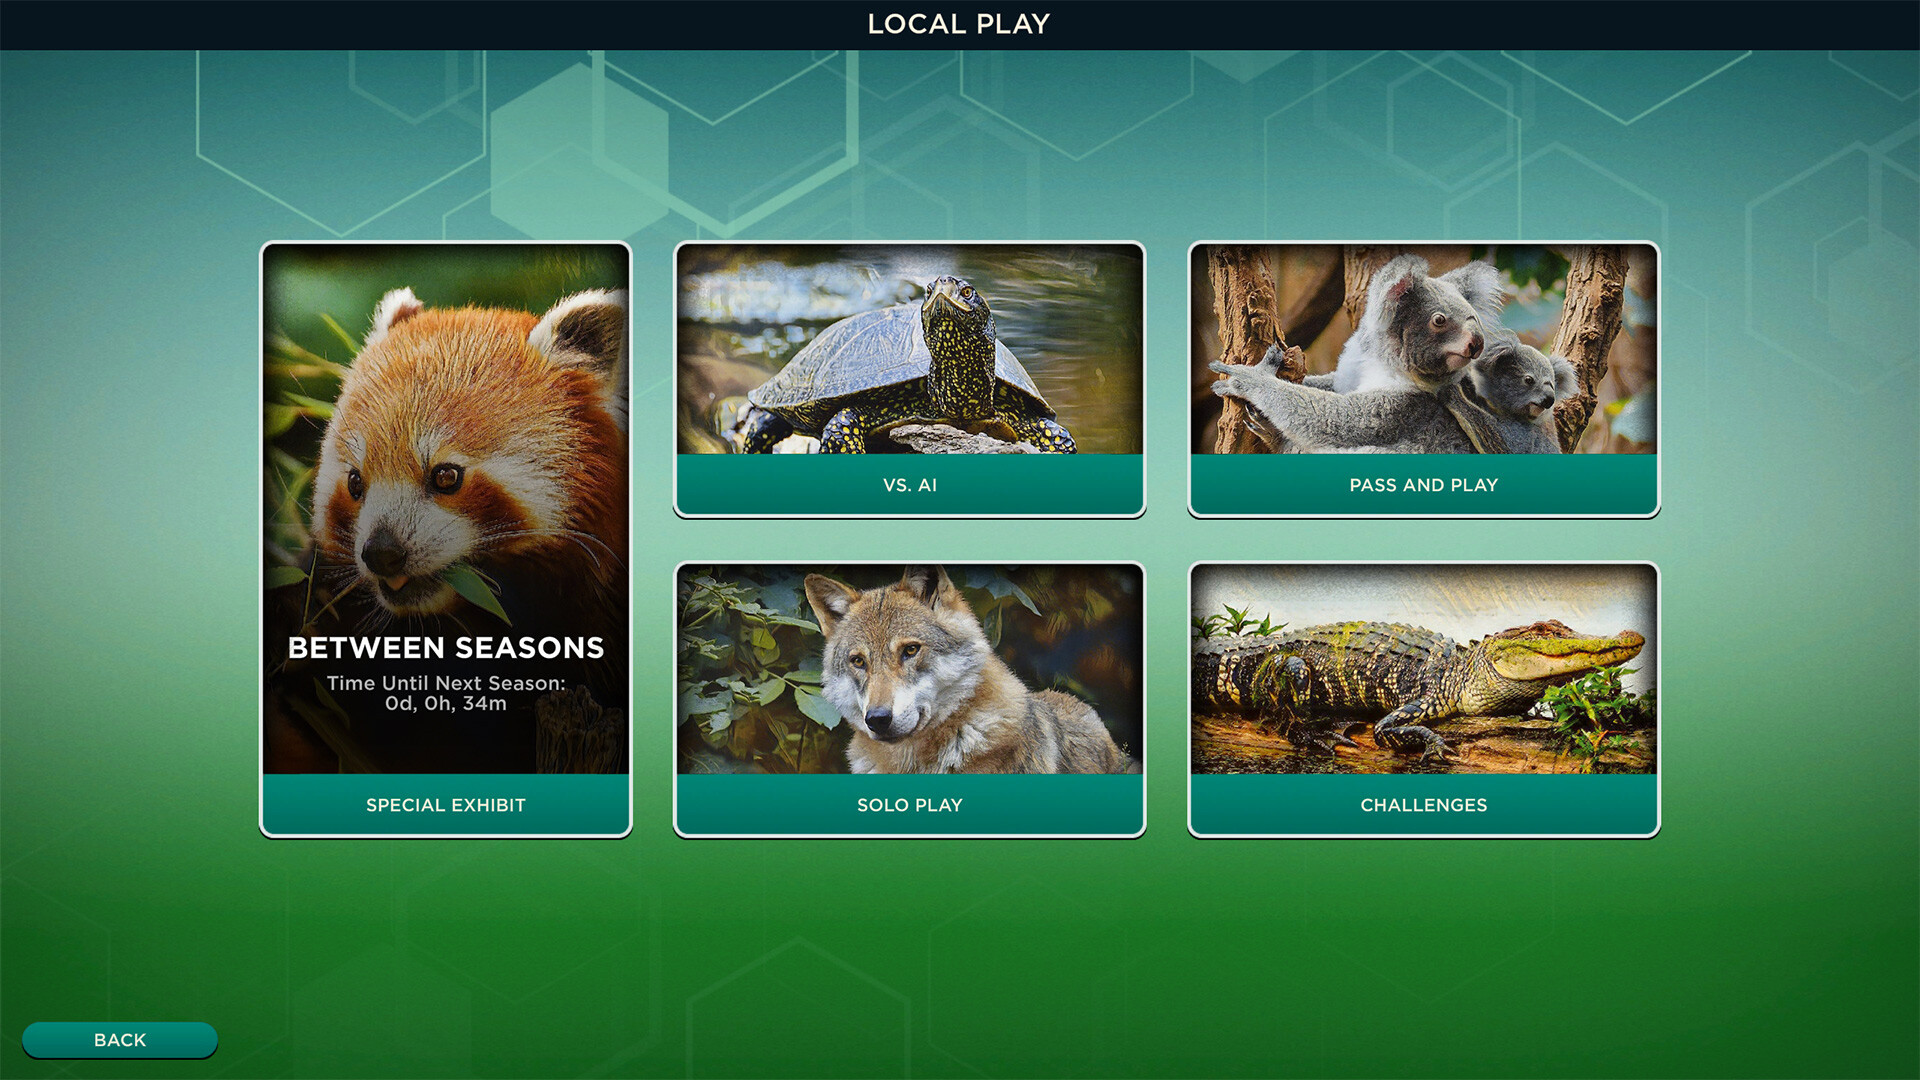Image resolution: width=1920 pixels, height=1080 pixels.
Task: Click the BETWEEN SEASONS heading
Action: pos(446,648)
